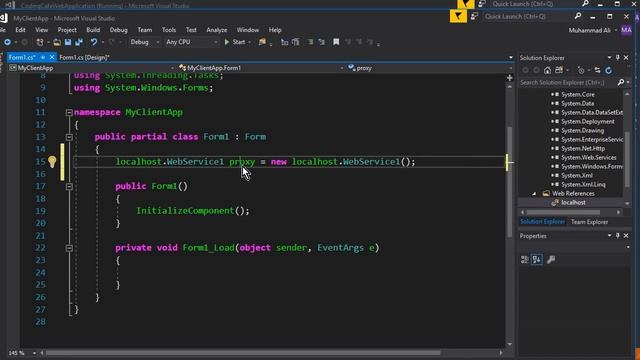The image size is (640, 360).
Task: Click the Solution Explorer search magnifier icon
Action: click(x=621, y=82)
